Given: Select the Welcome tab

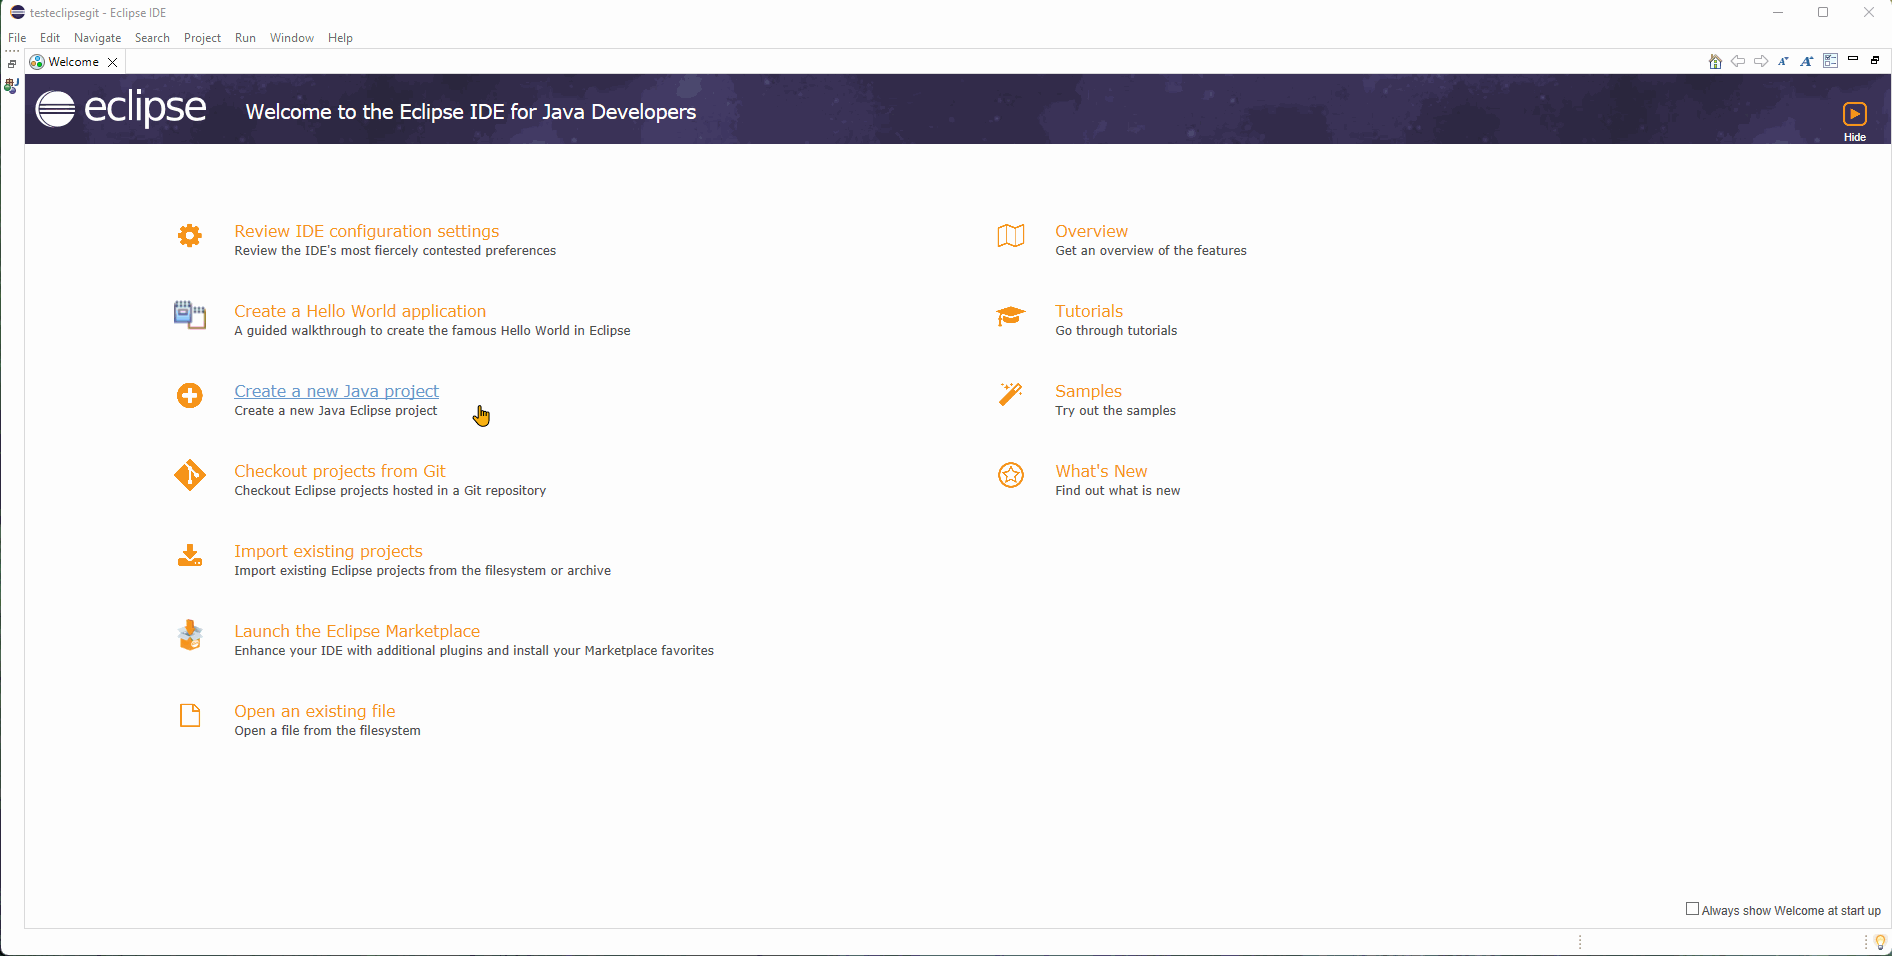Looking at the screenshot, I should (74, 62).
